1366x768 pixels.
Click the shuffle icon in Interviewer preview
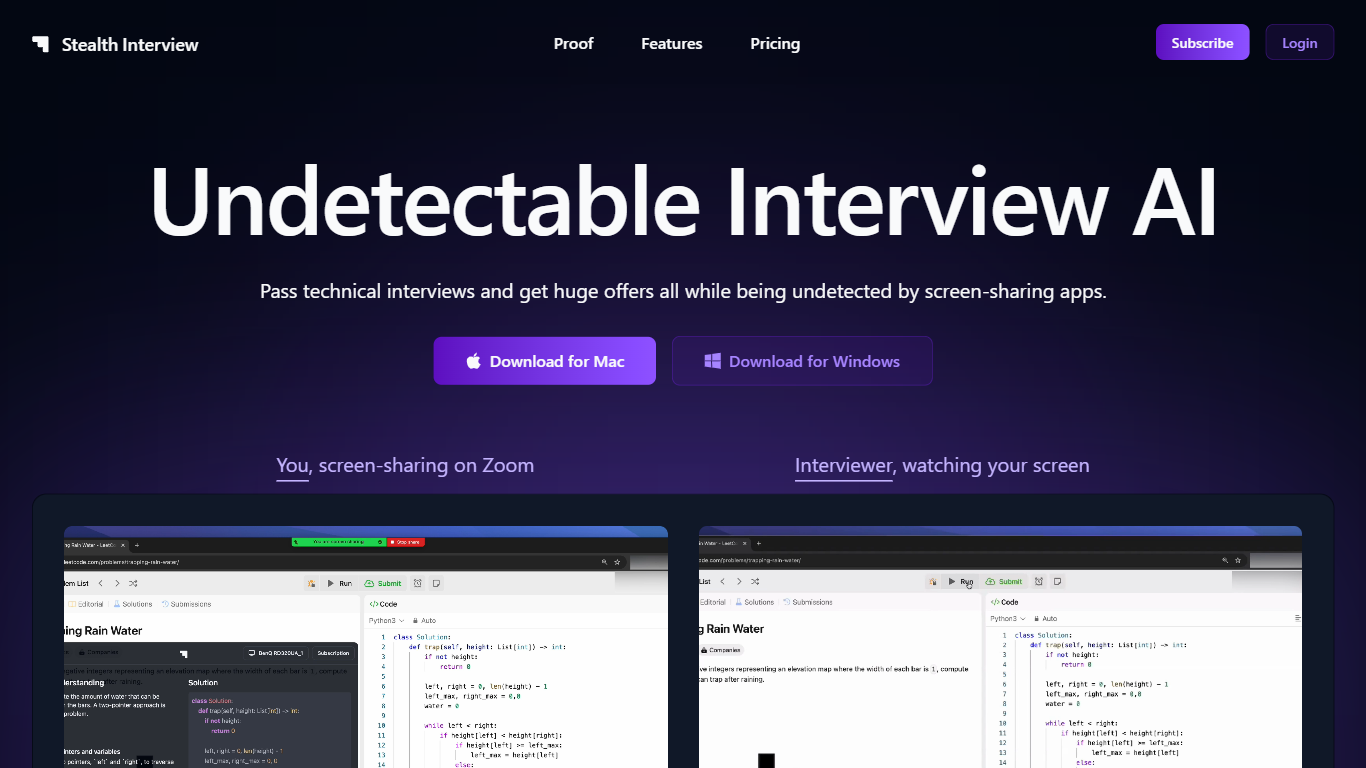pos(755,581)
